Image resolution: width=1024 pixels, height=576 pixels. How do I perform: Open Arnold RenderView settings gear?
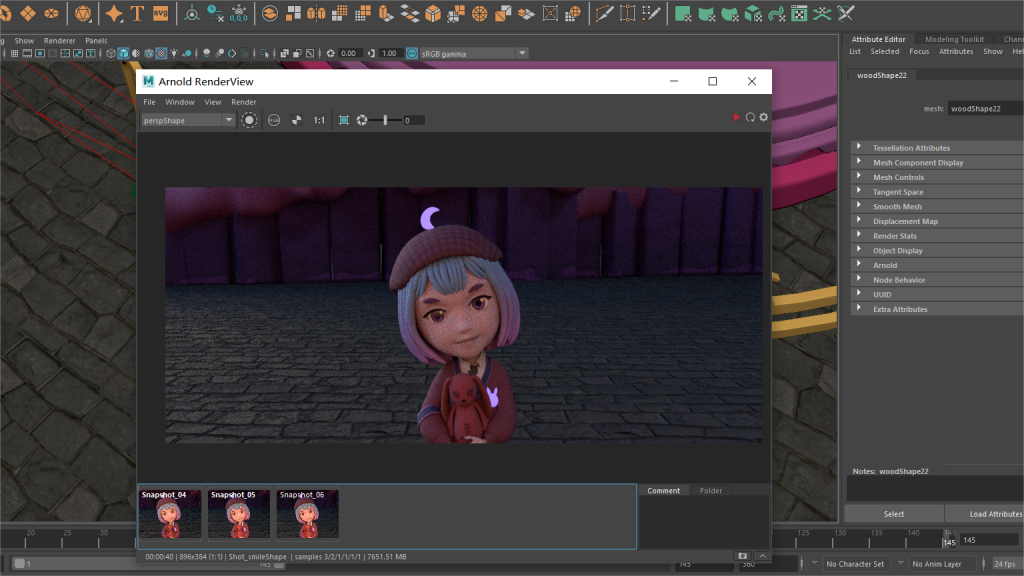click(763, 117)
